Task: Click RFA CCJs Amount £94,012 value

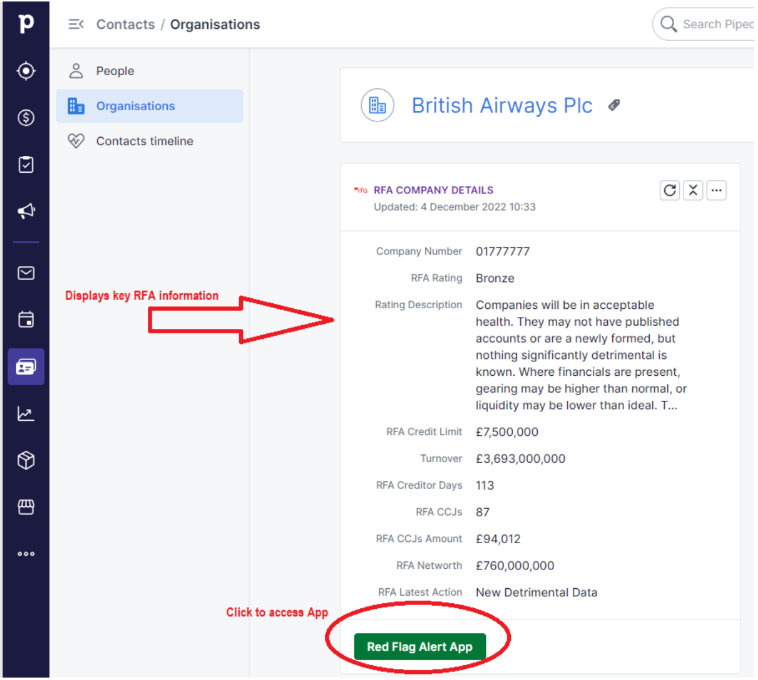Action: pos(498,539)
